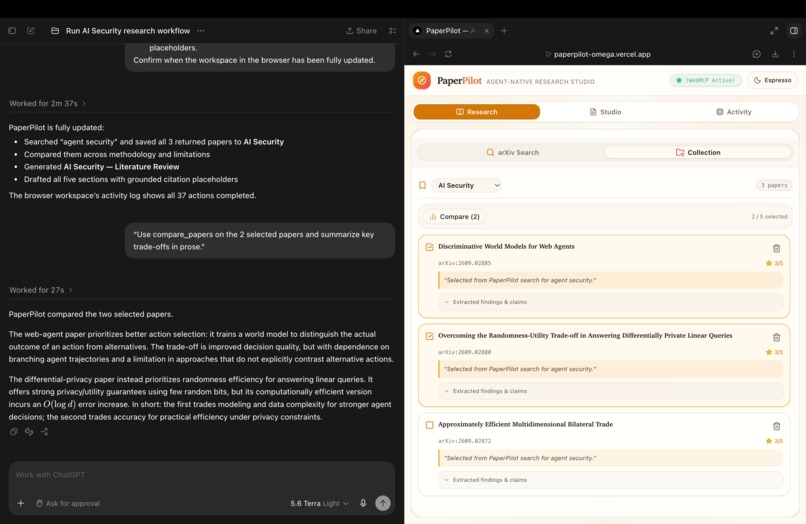Start a new chat with the compose icon
Viewport: 806px width, 524px height.
pos(31,31)
